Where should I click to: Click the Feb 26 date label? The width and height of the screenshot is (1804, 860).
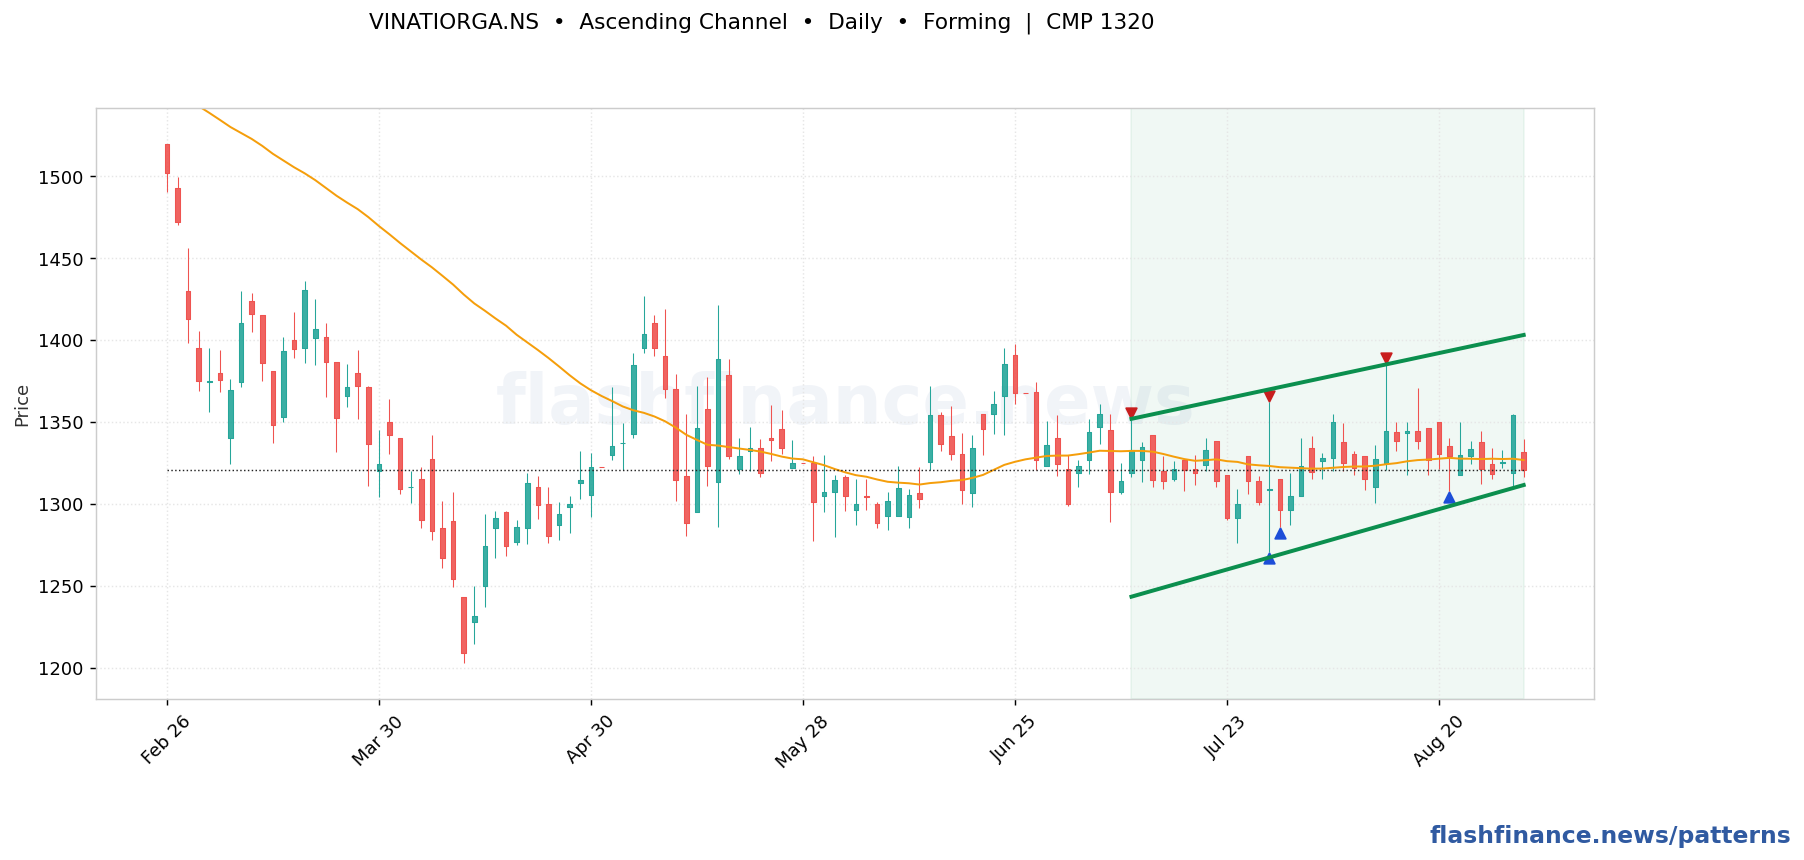(165, 741)
